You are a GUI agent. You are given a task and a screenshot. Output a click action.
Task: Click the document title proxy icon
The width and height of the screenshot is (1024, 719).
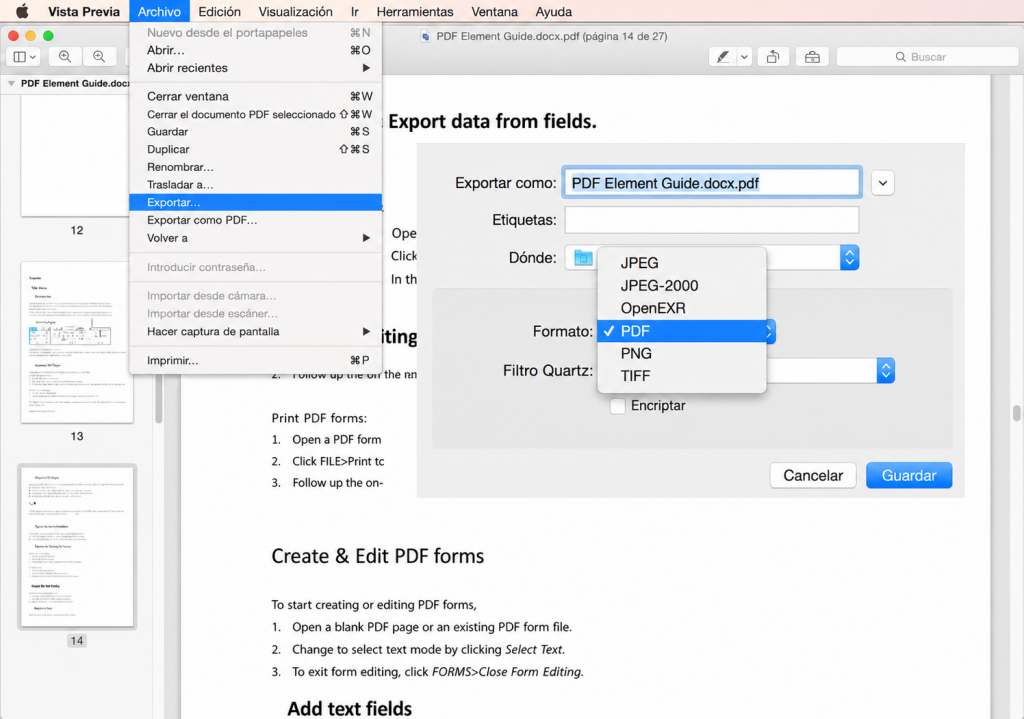(425, 37)
